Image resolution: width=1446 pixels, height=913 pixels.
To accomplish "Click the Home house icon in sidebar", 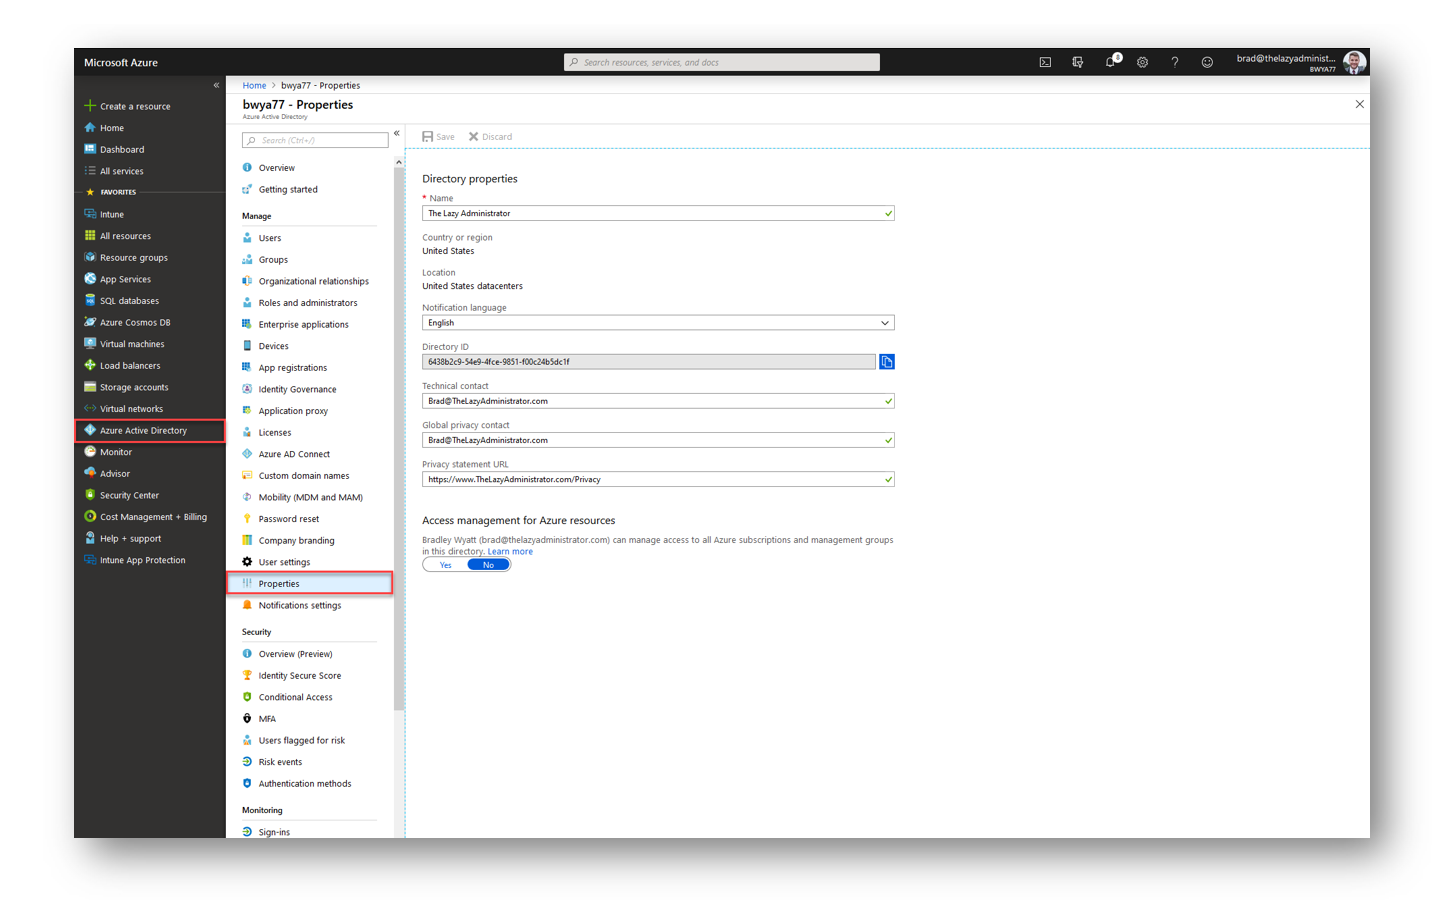I will 90,128.
